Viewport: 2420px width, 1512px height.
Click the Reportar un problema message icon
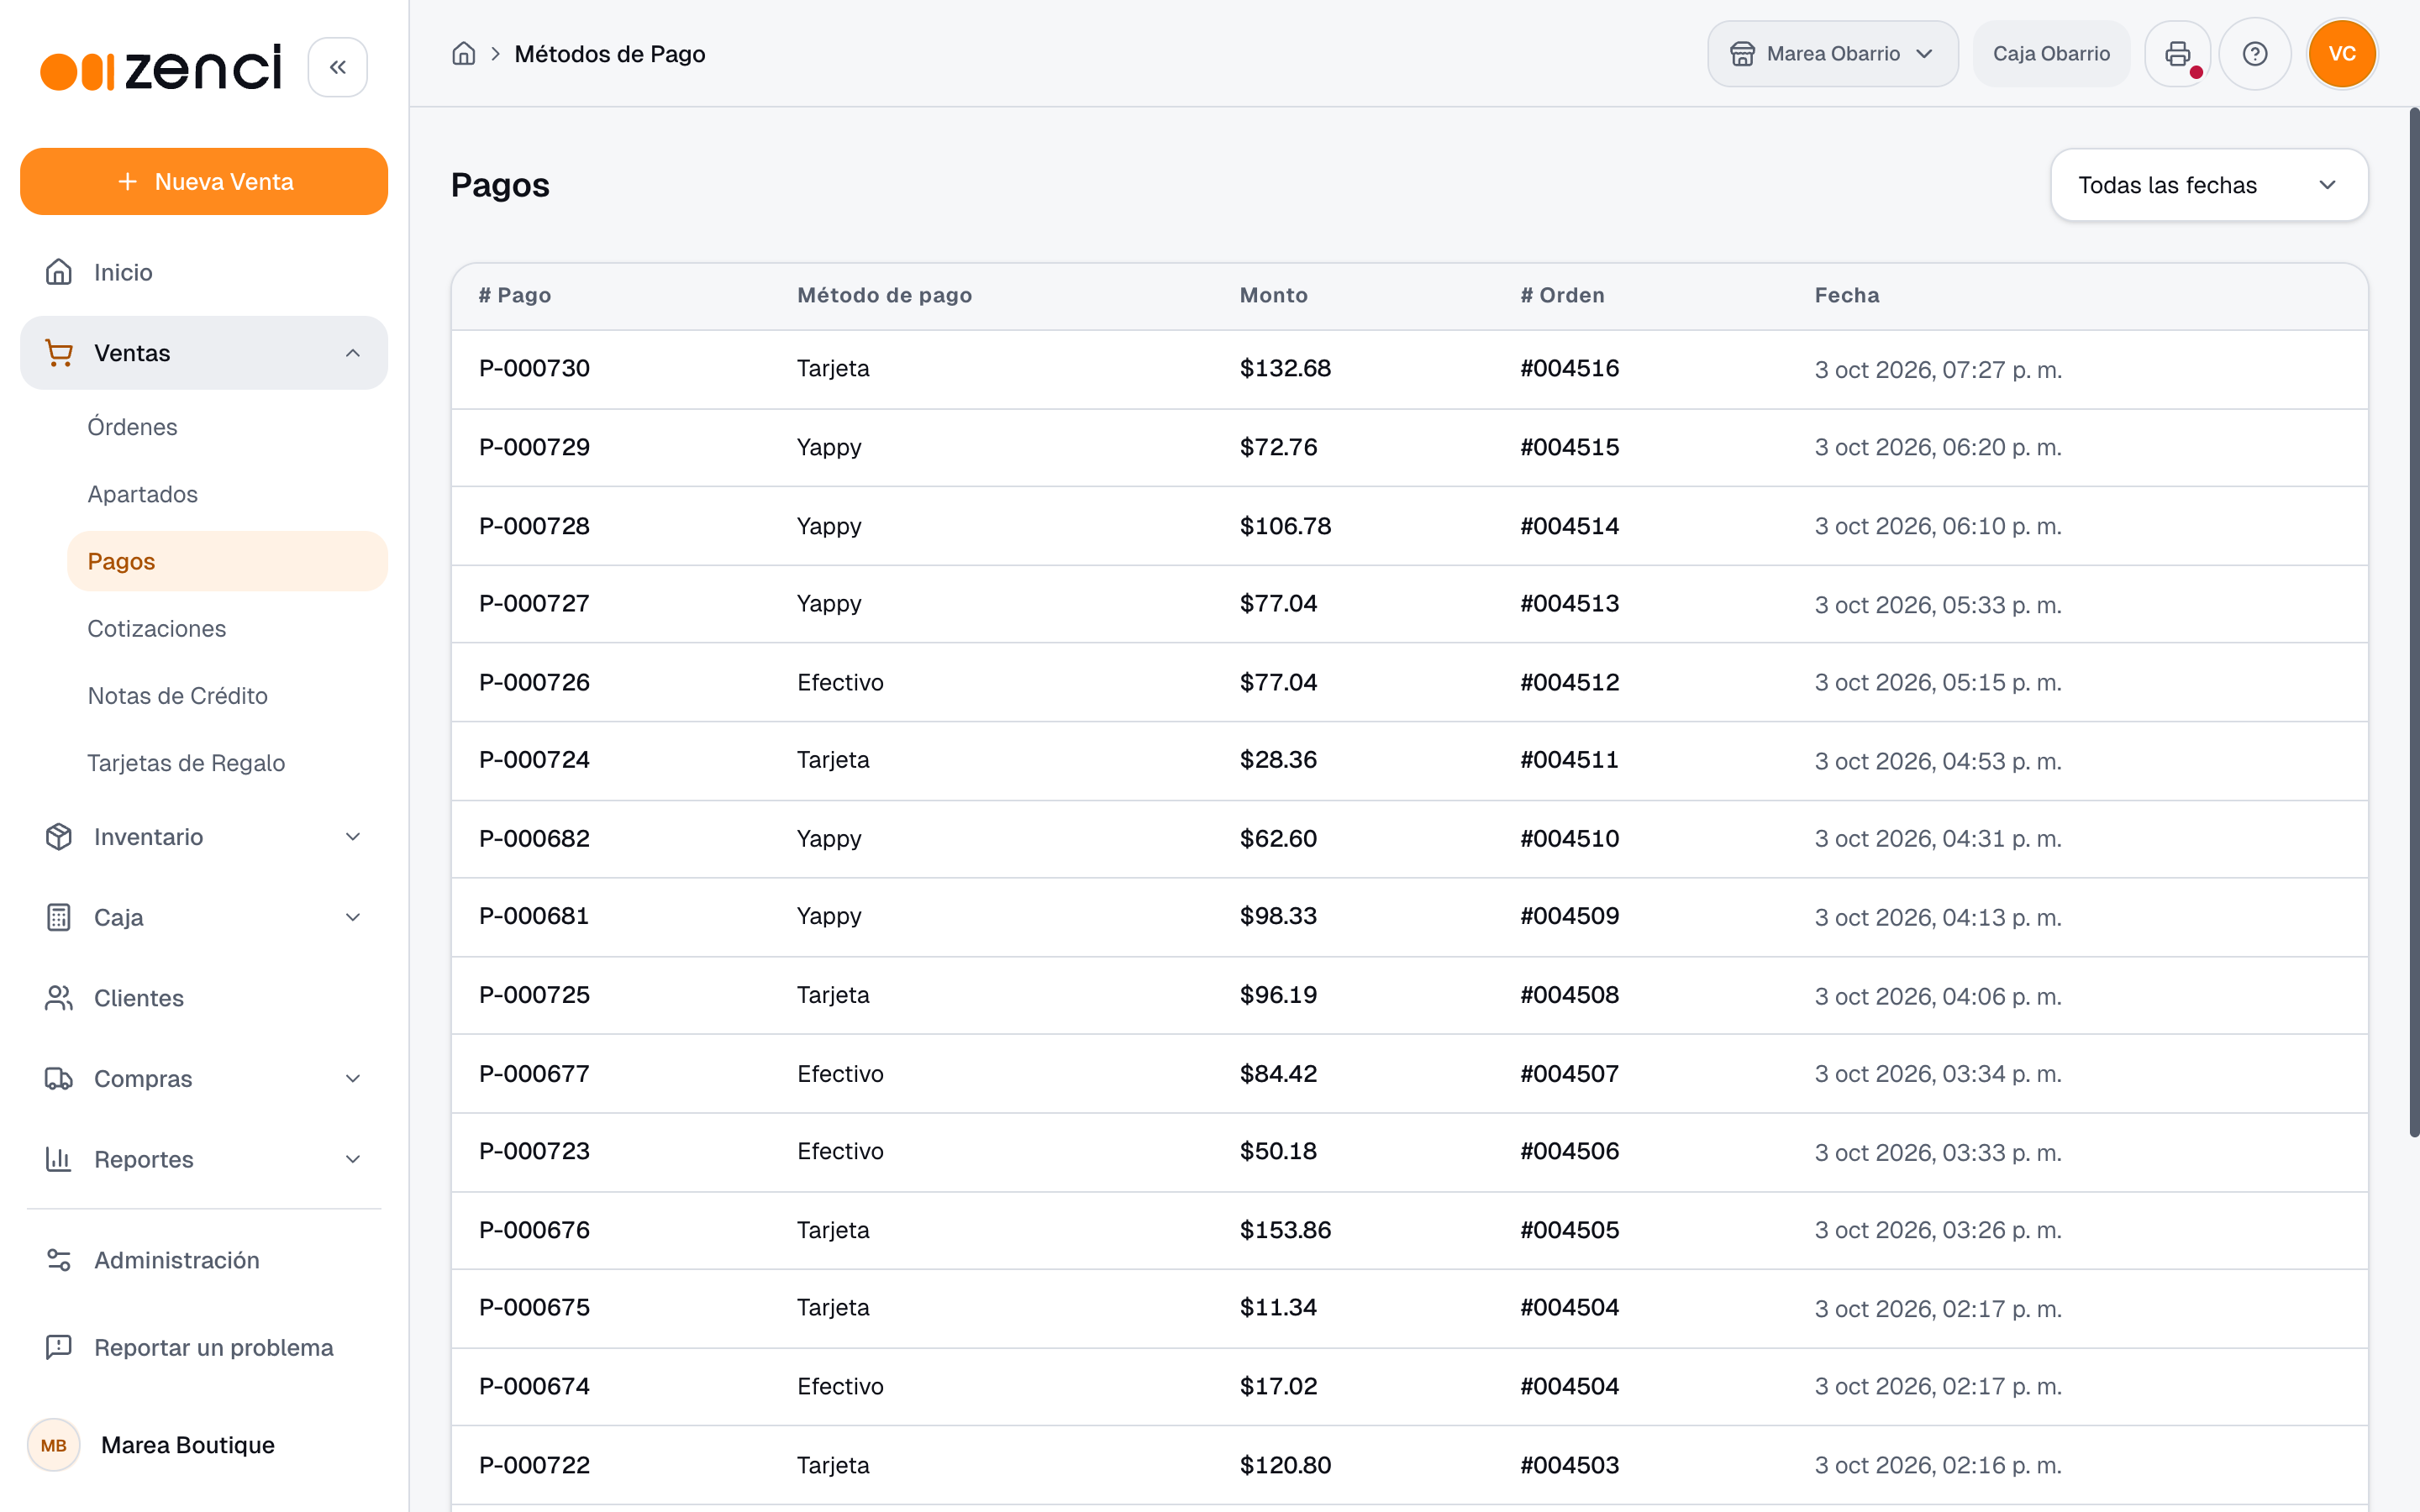click(x=59, y=1347)
